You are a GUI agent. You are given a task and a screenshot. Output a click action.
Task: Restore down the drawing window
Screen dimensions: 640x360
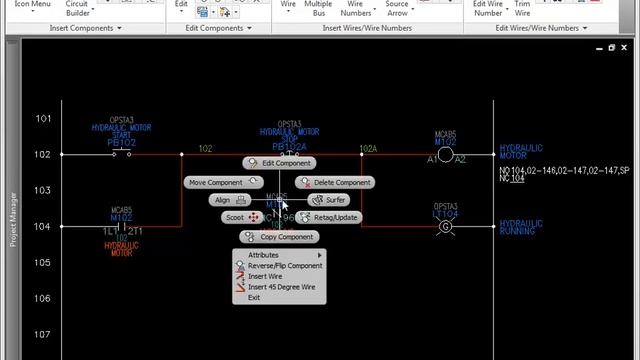(x=611, y=48)
